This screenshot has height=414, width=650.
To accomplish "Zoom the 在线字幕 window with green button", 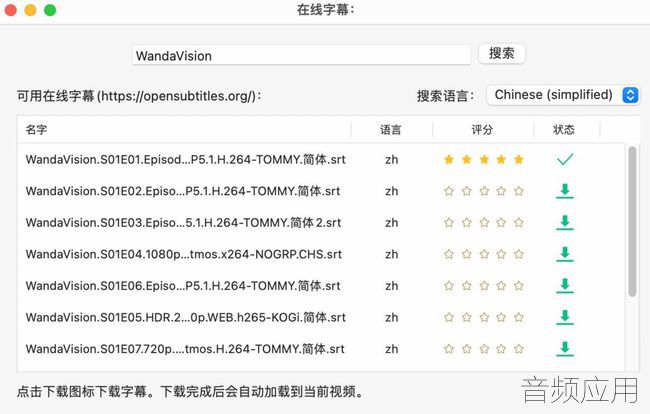I will (50, 10).
